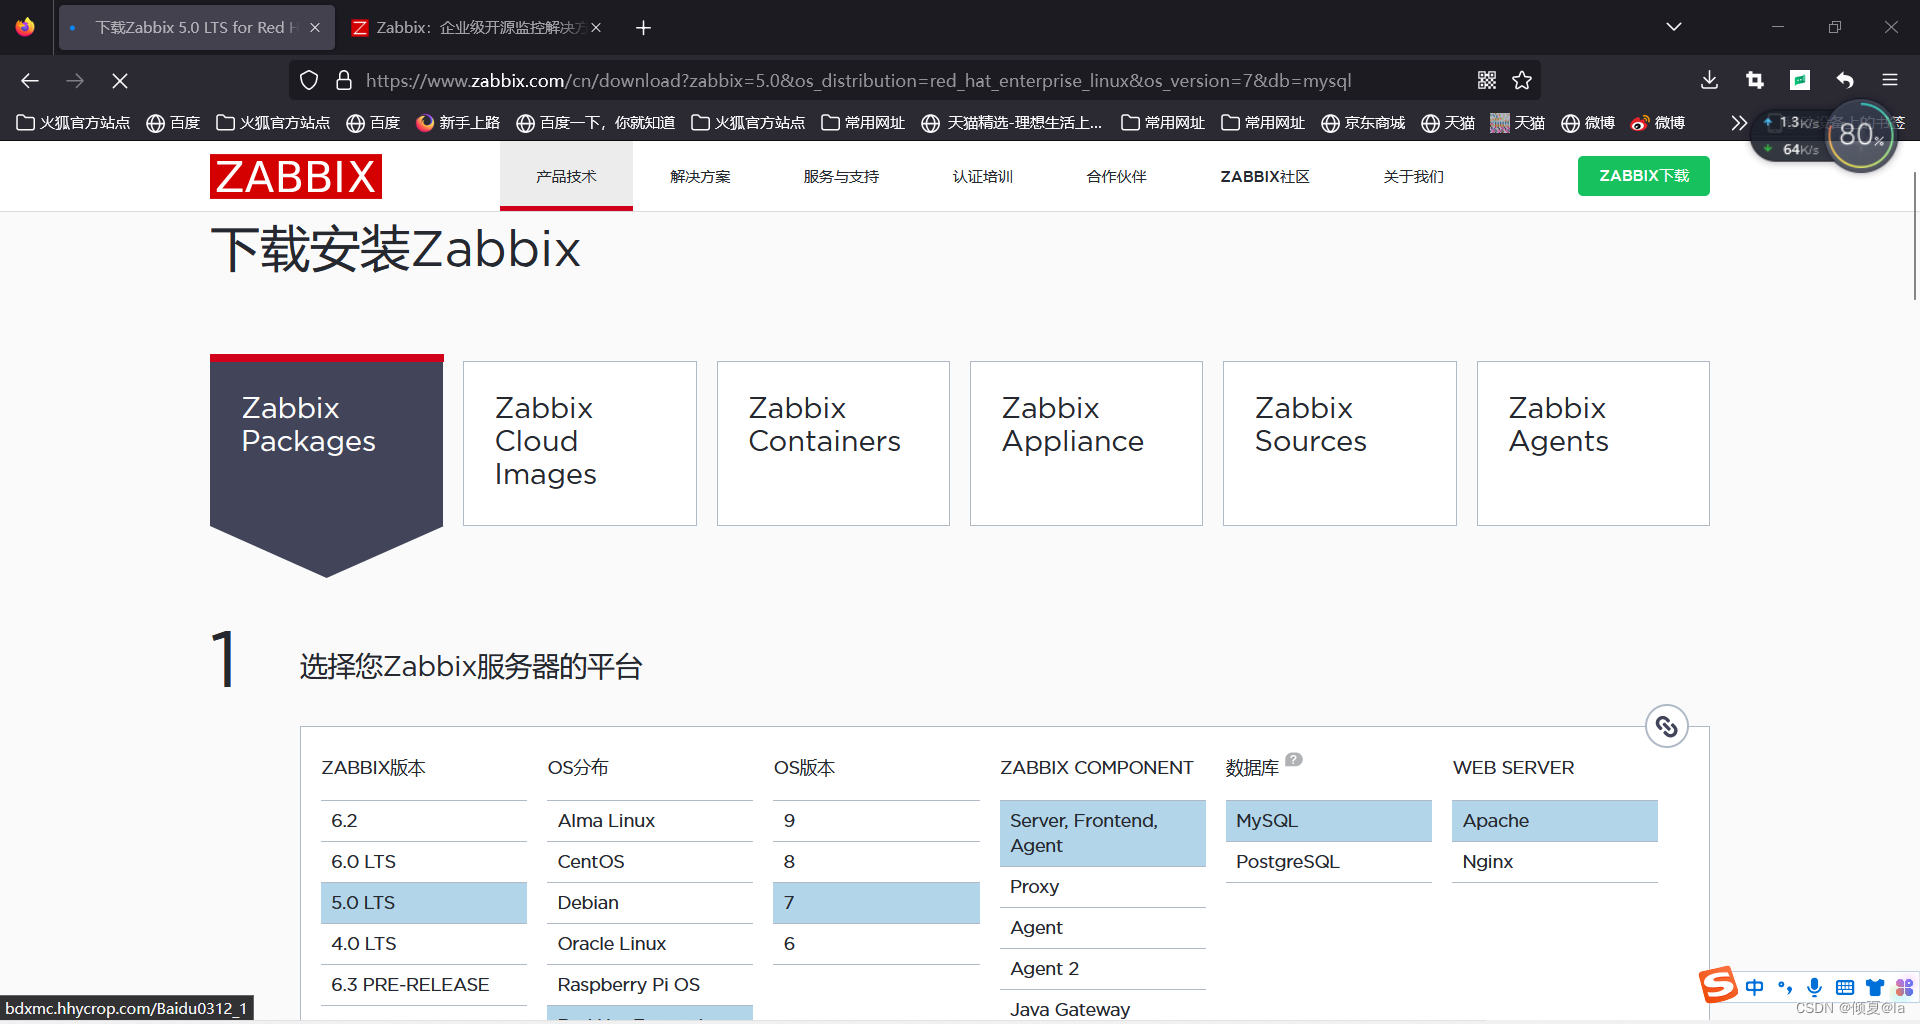Screen dimensions: 1920x1024
Task: Toggle the Sogou punctuation mode icon
Action: point(1785,987)
